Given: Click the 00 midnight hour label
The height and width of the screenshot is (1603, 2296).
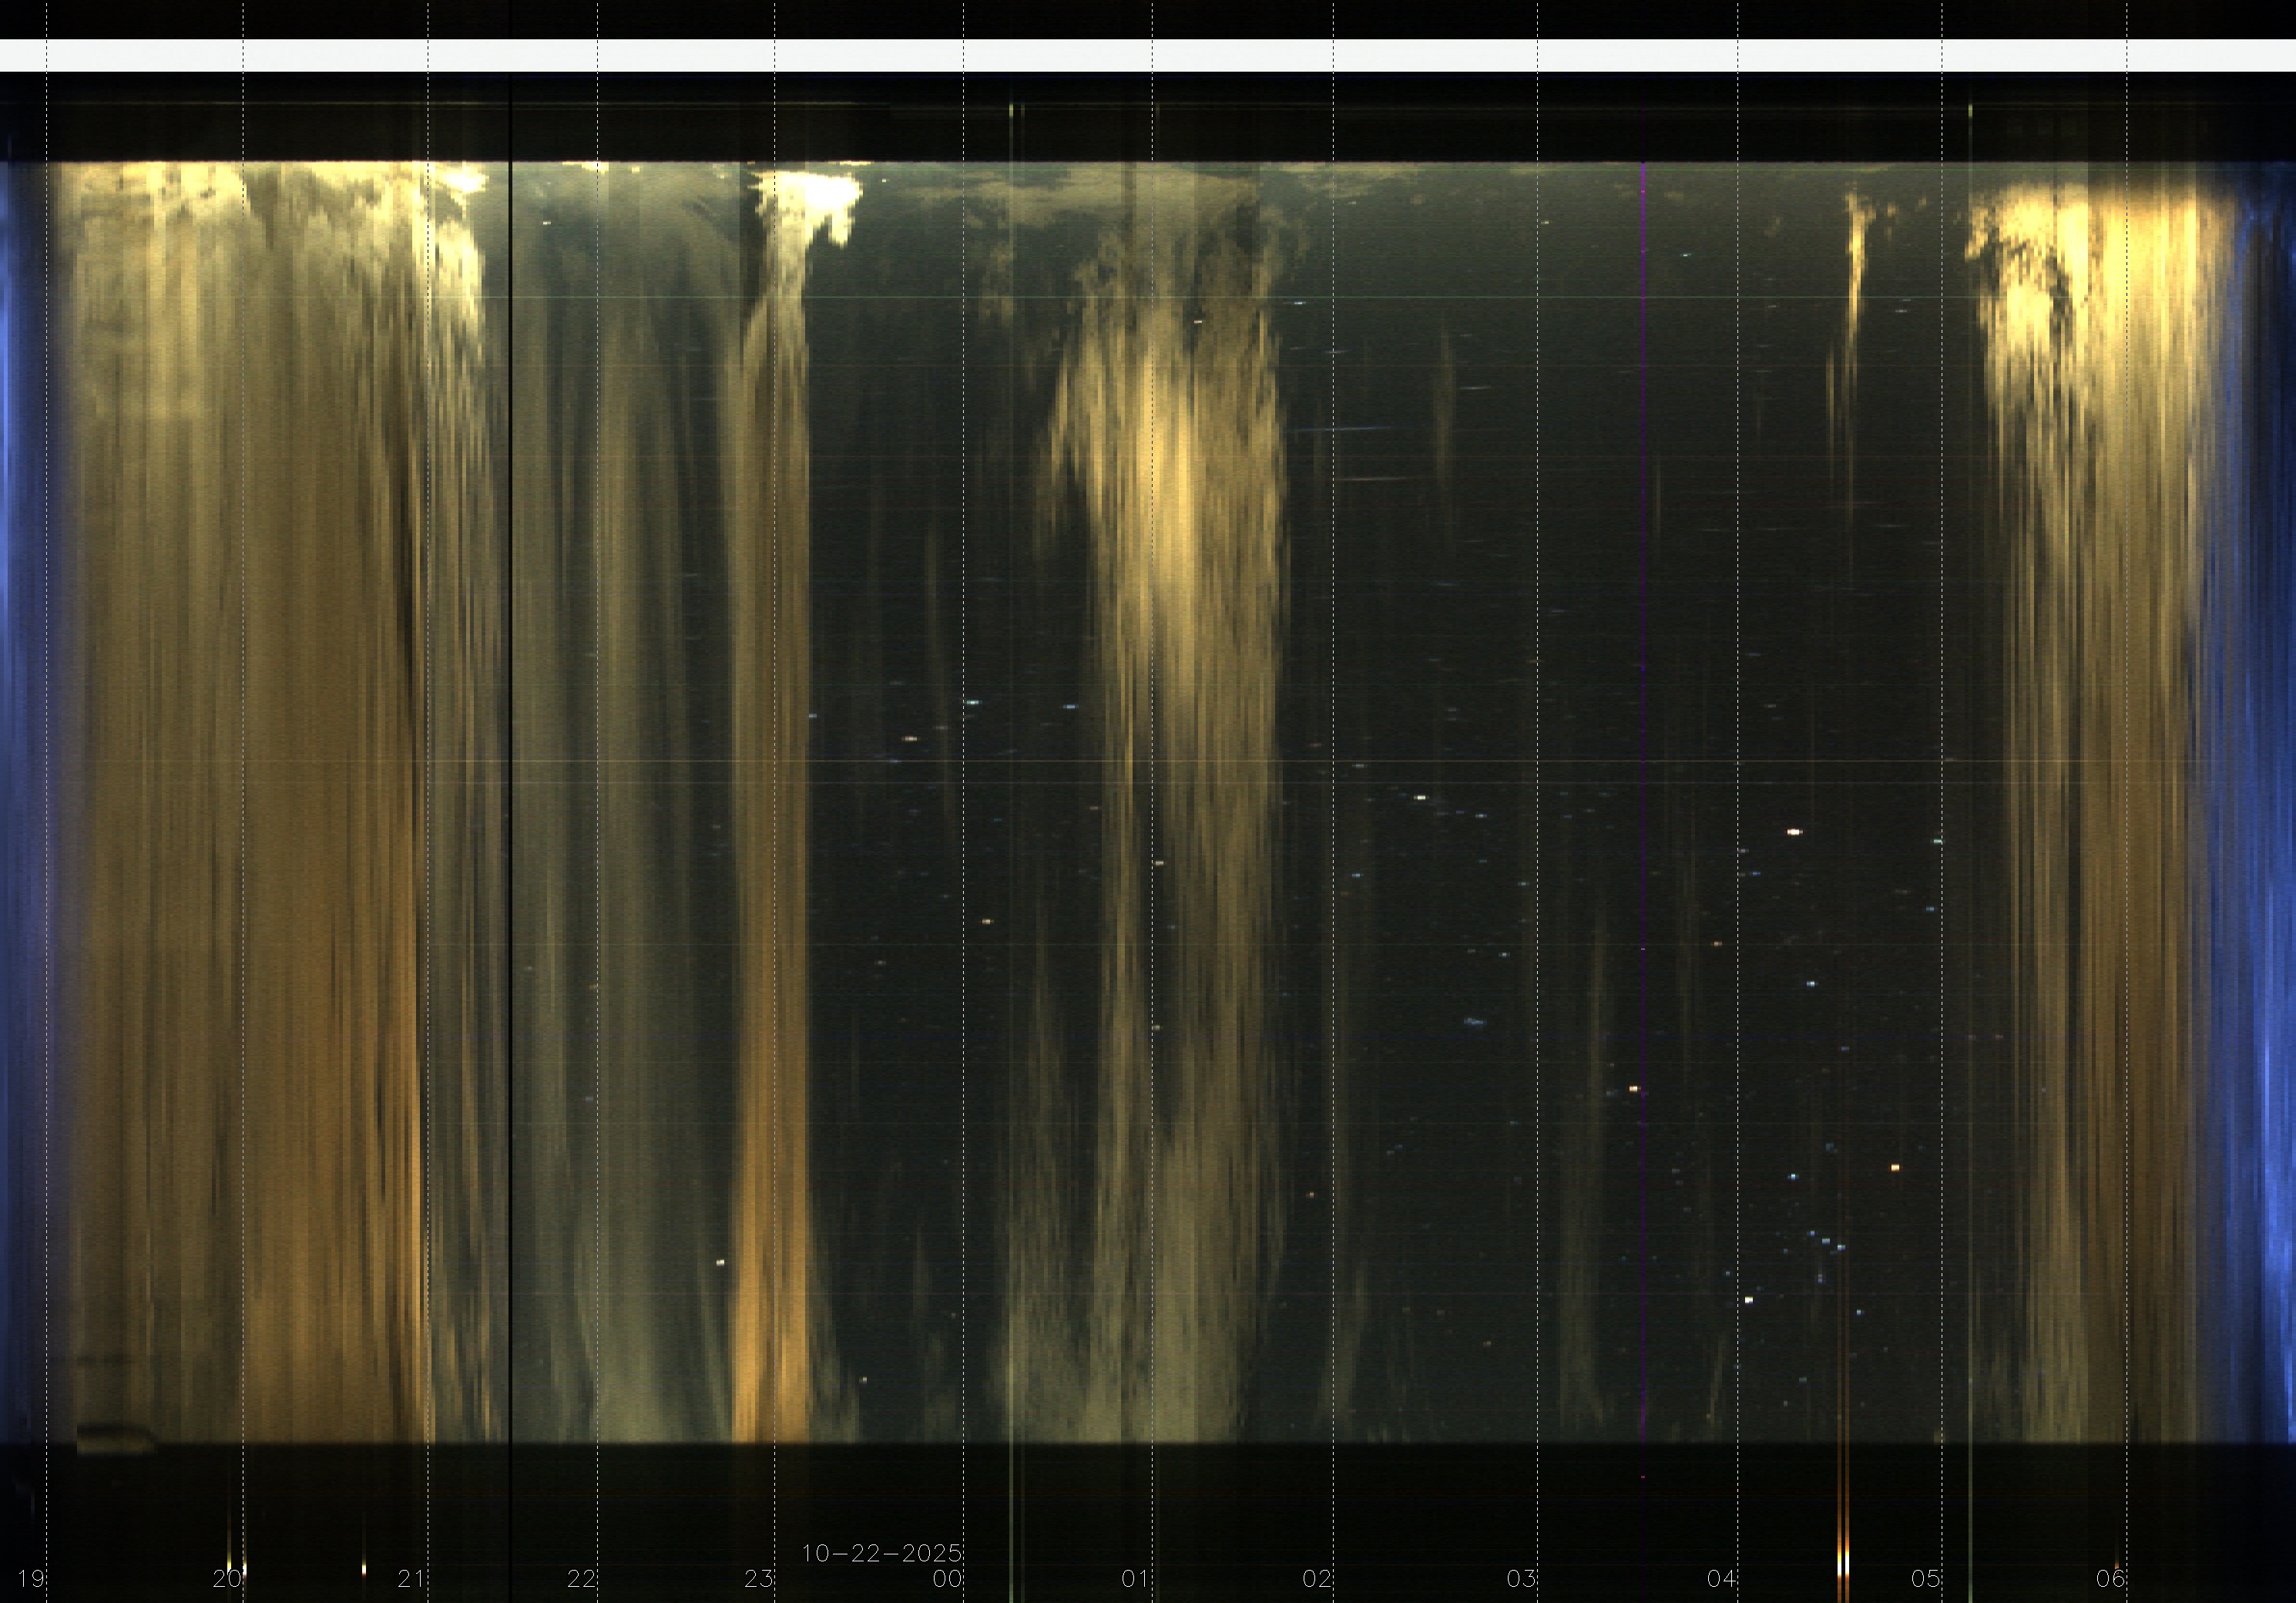Looking at the screenshot, I should tap(947, 1579).
